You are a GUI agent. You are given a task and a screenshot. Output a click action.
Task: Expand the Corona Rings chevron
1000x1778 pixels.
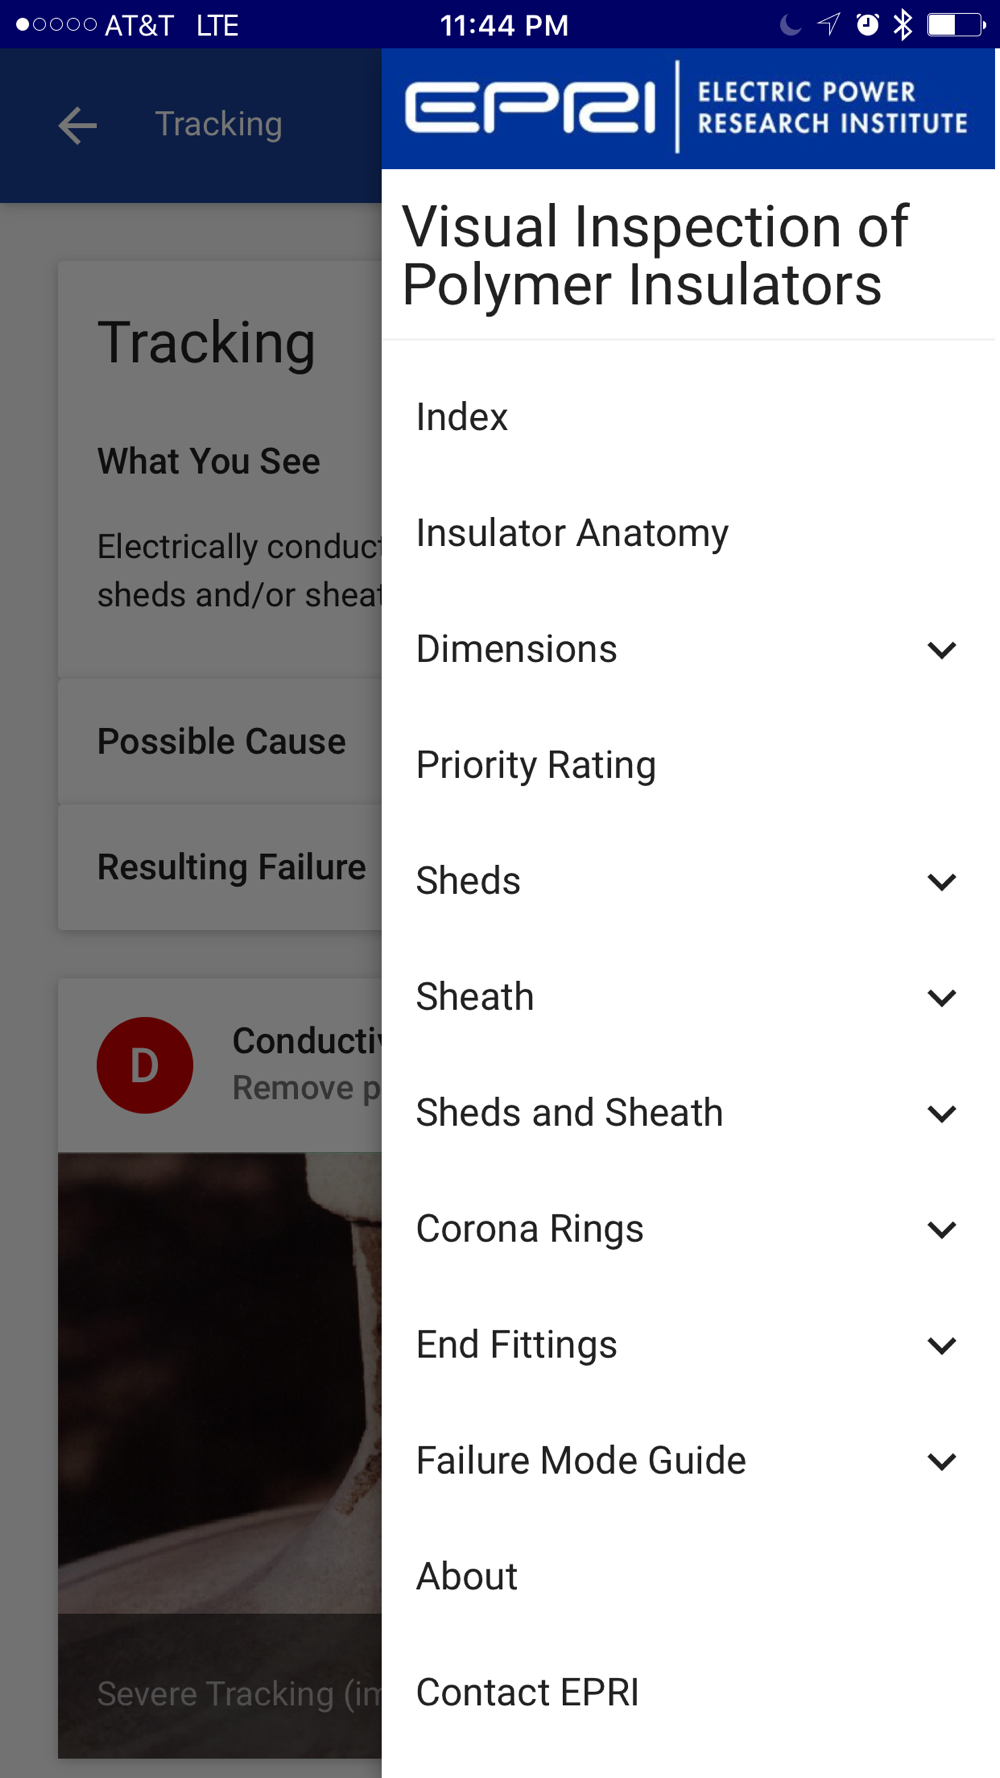coord(942,1230)
